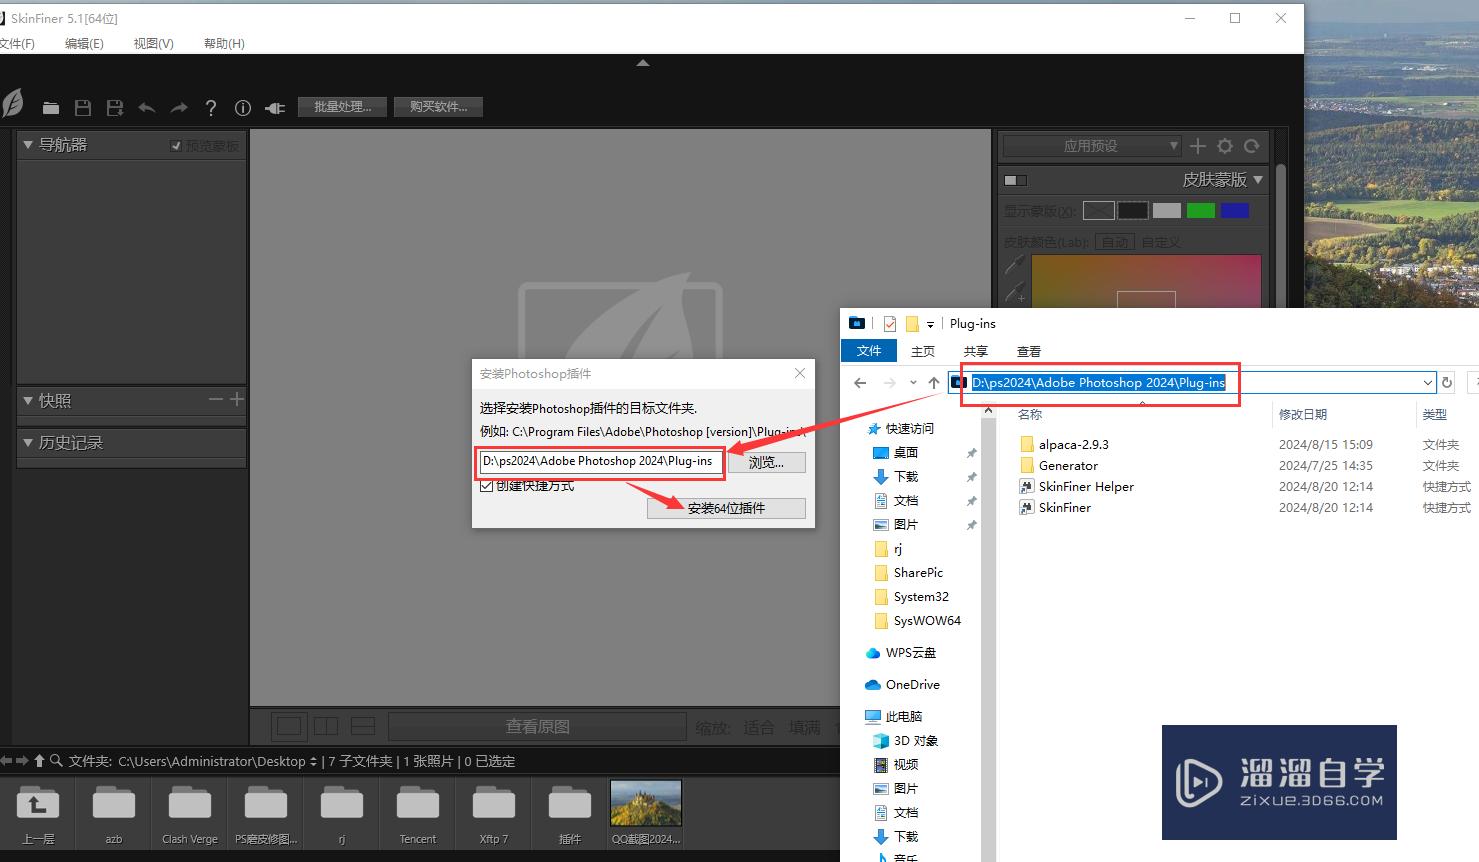This screenshot has width=1479, height=862.
Task: Collapse the 快照 panel
Action: (28, 401)
